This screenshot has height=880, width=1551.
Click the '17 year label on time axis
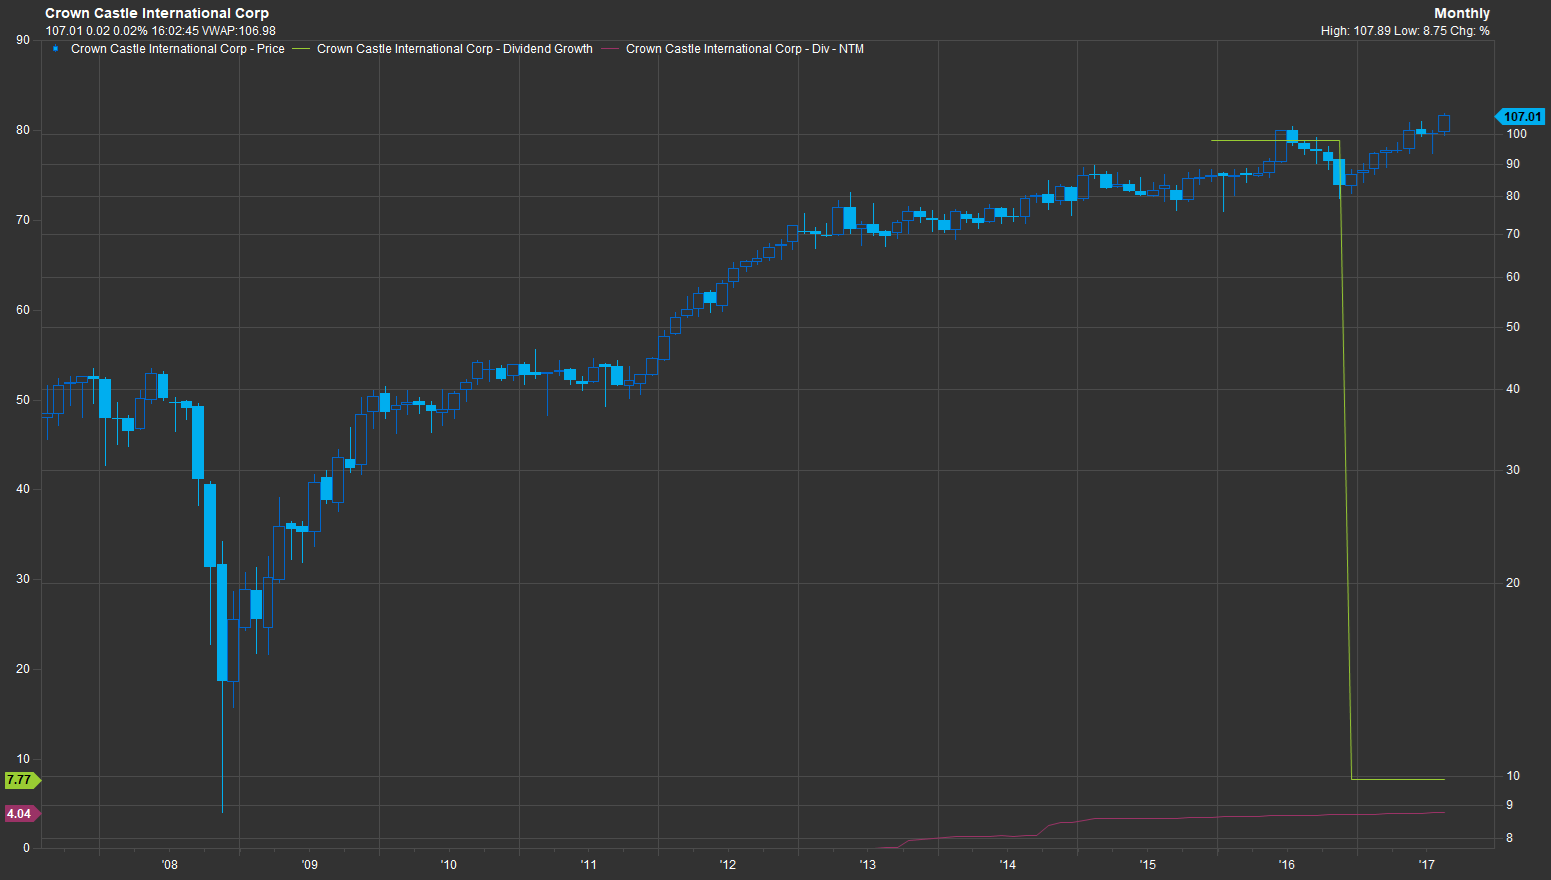click(1426, 865)
